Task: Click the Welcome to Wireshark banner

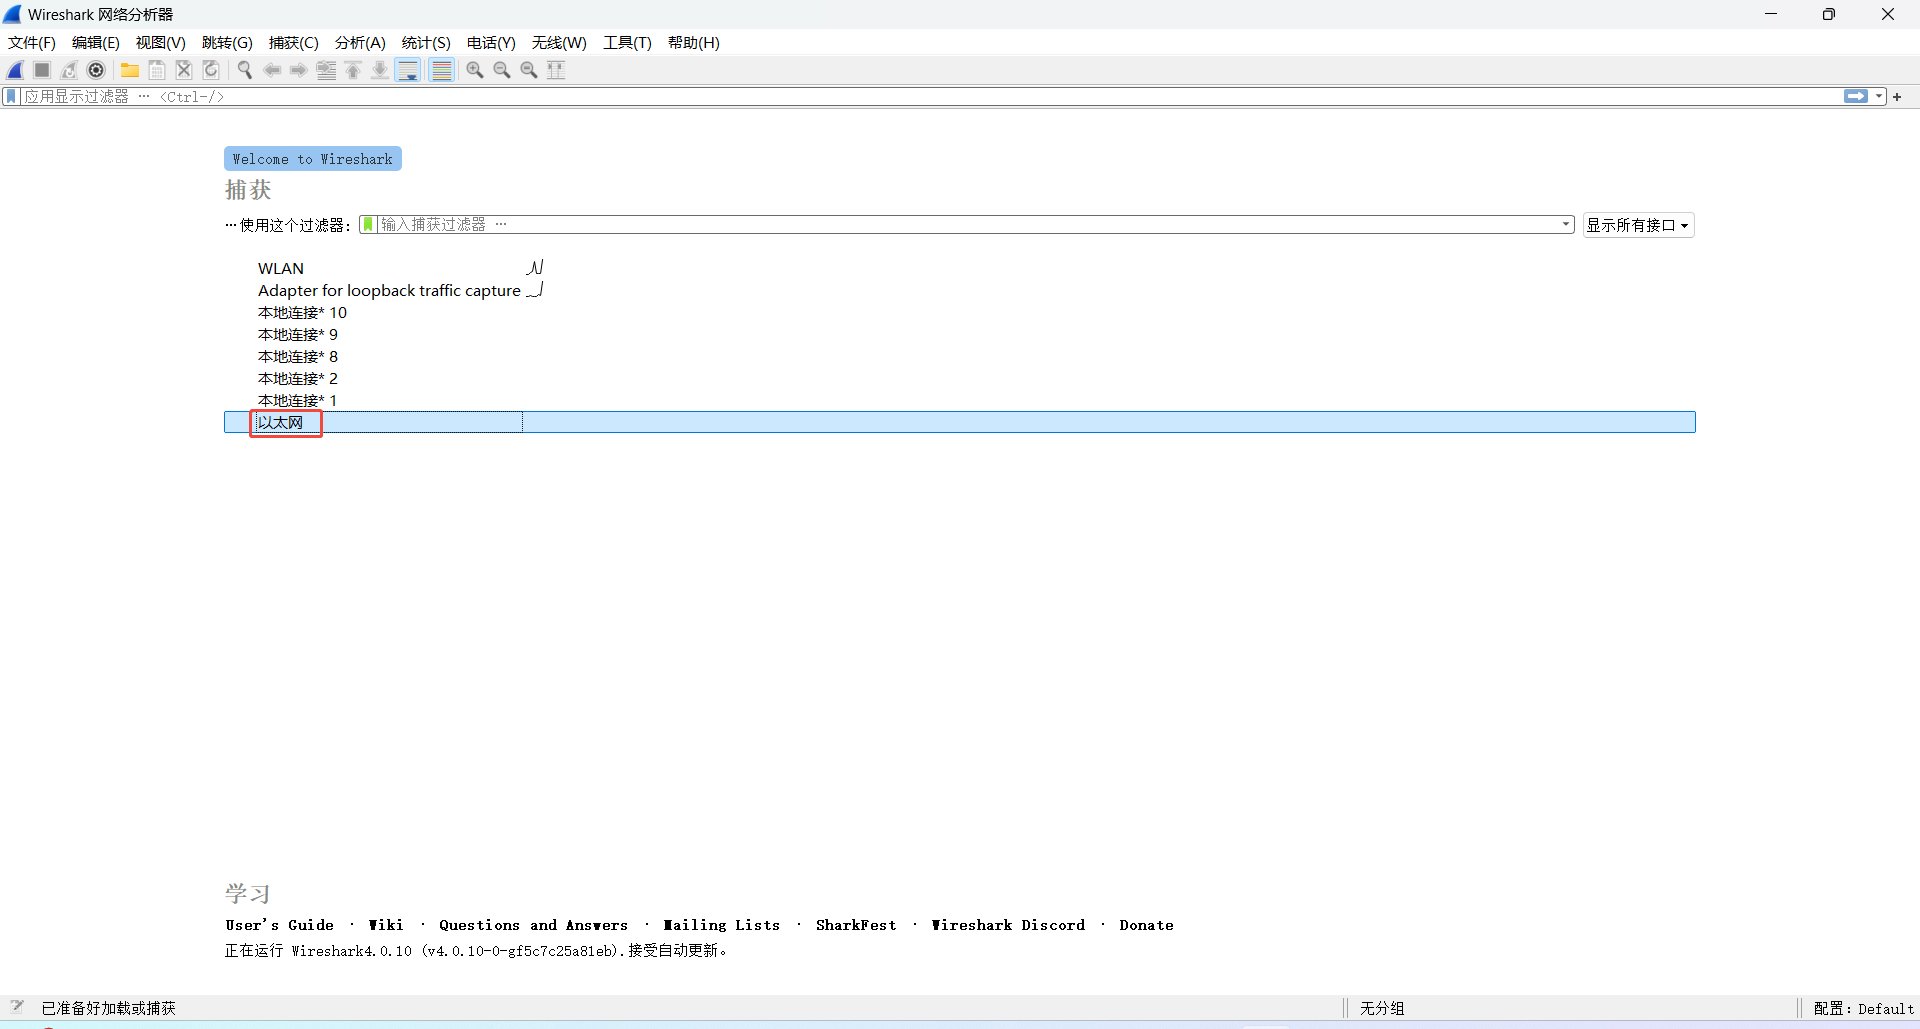Action: pos(313,159)
